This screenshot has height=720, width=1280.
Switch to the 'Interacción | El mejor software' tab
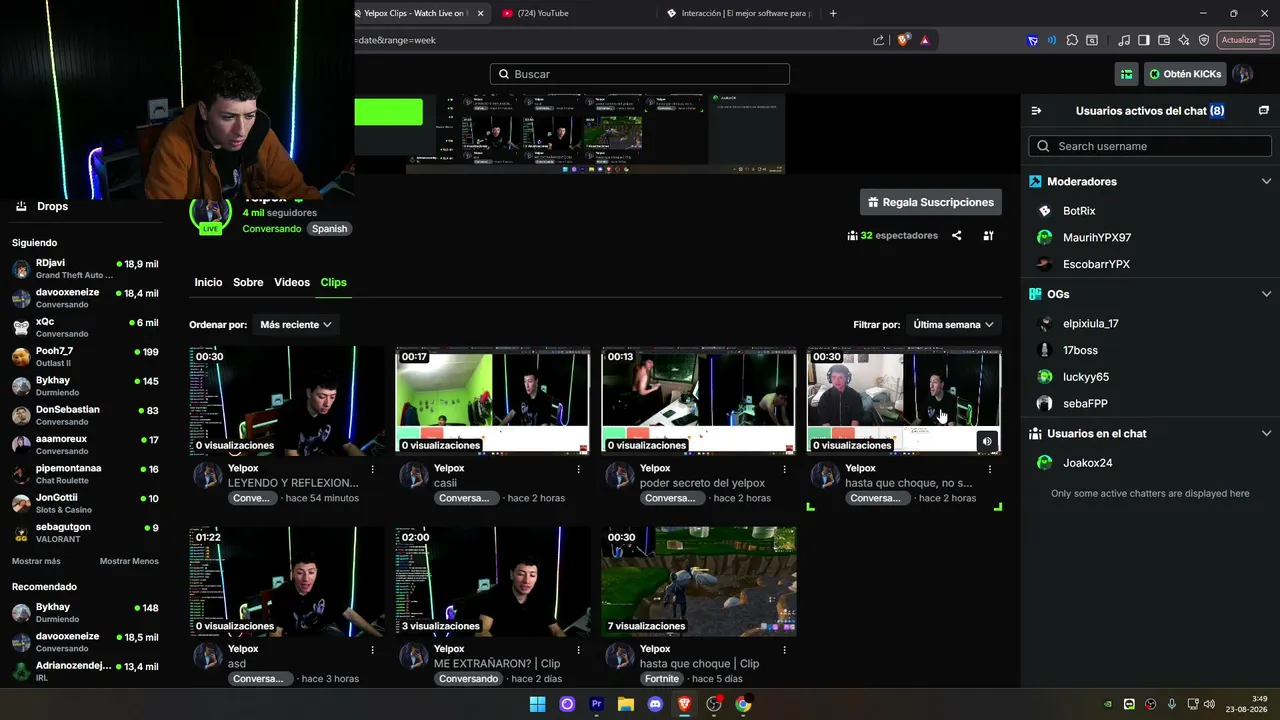tap(738, 13)
